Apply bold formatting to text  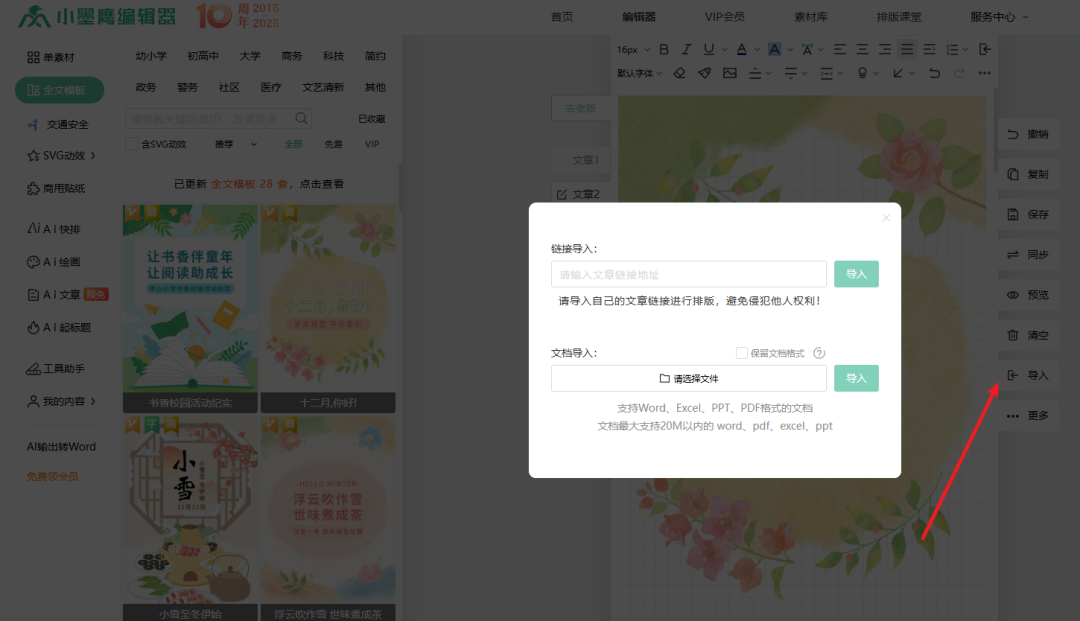click(x=664, y=49)
